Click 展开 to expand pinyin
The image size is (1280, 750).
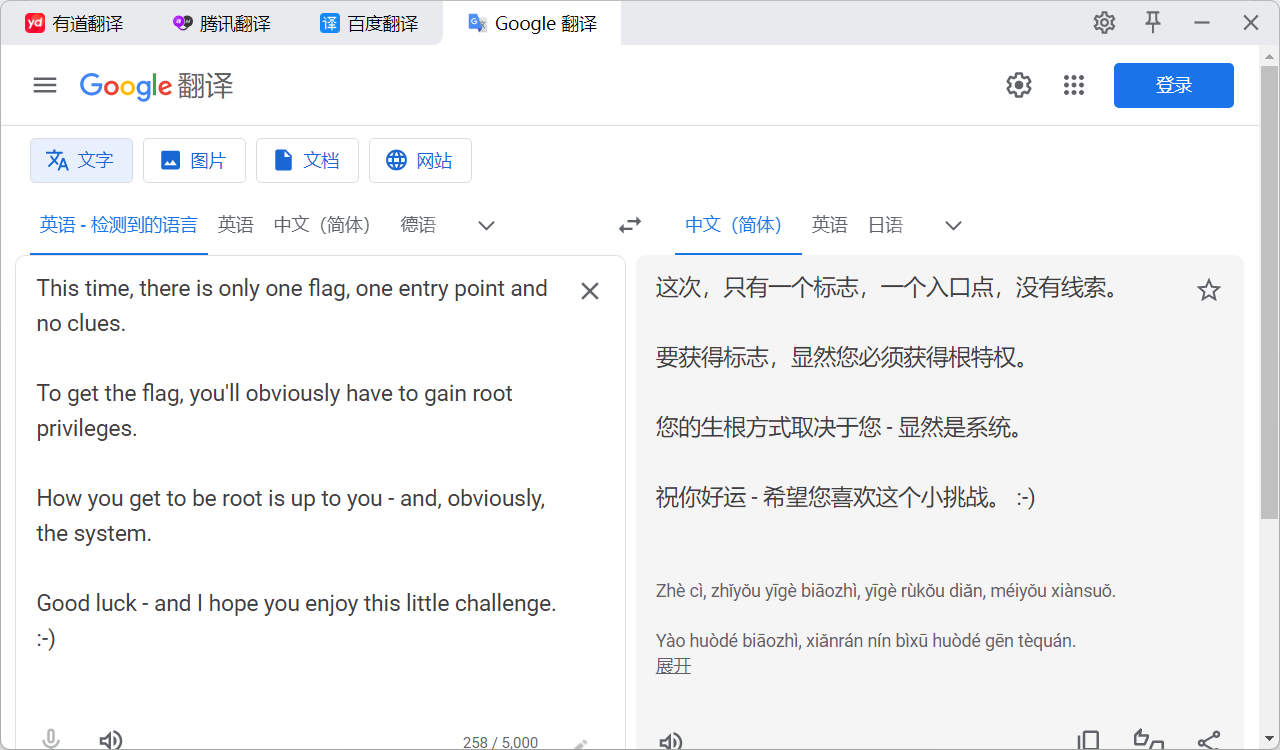673,666
